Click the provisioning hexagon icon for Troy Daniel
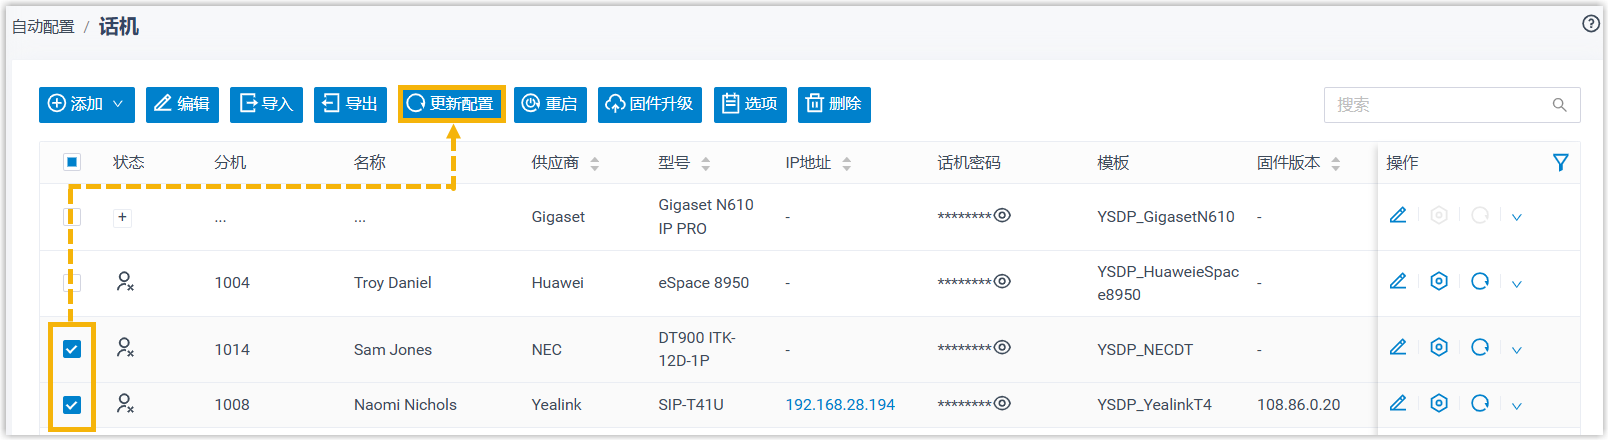 click(1439, 282)
